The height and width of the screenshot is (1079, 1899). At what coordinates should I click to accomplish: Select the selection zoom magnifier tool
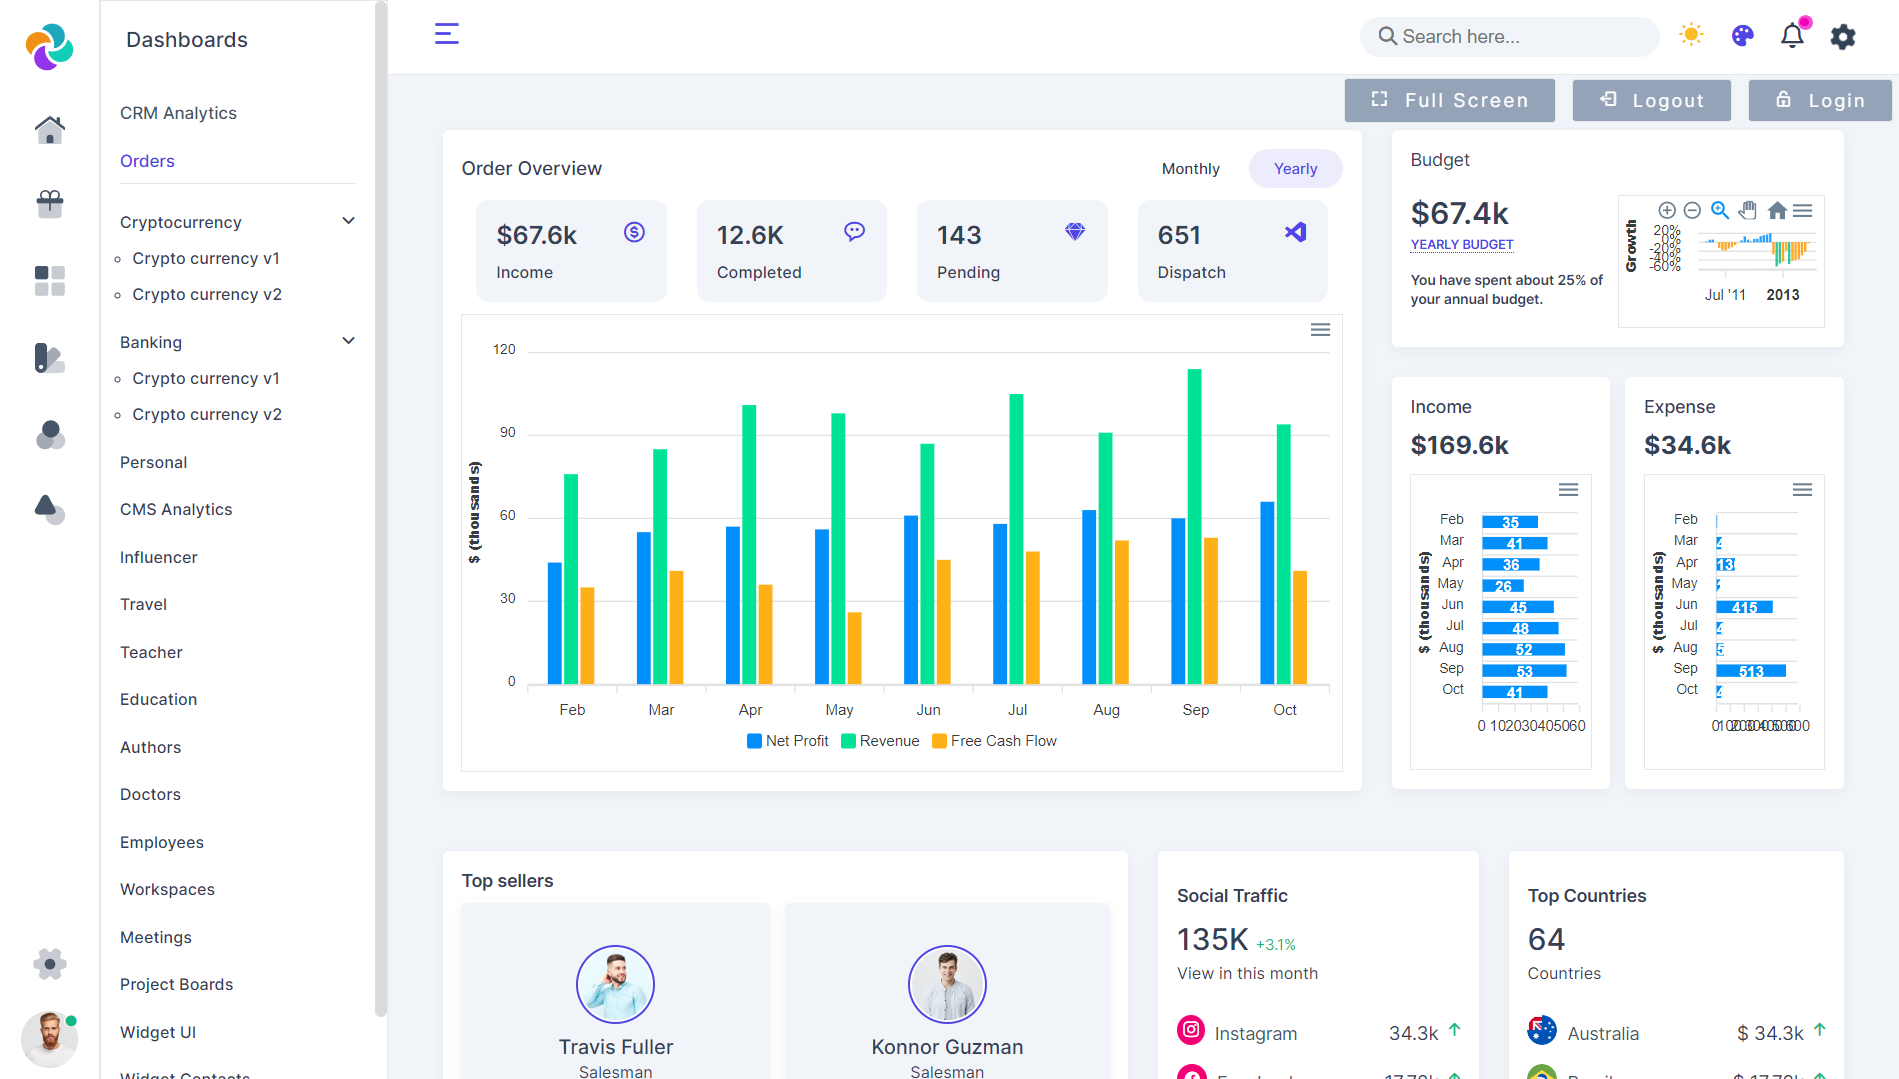[1720, 210]
